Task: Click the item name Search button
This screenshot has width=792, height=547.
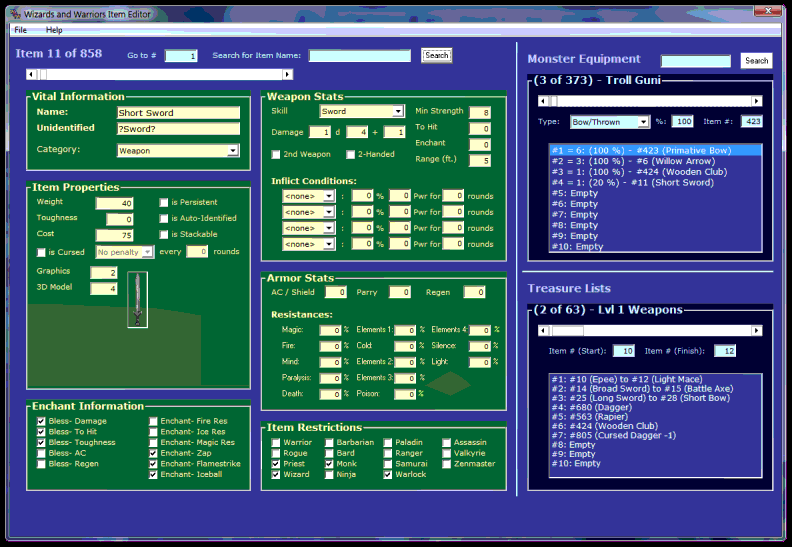Action: pyautogui.click(x=437, y=55)
